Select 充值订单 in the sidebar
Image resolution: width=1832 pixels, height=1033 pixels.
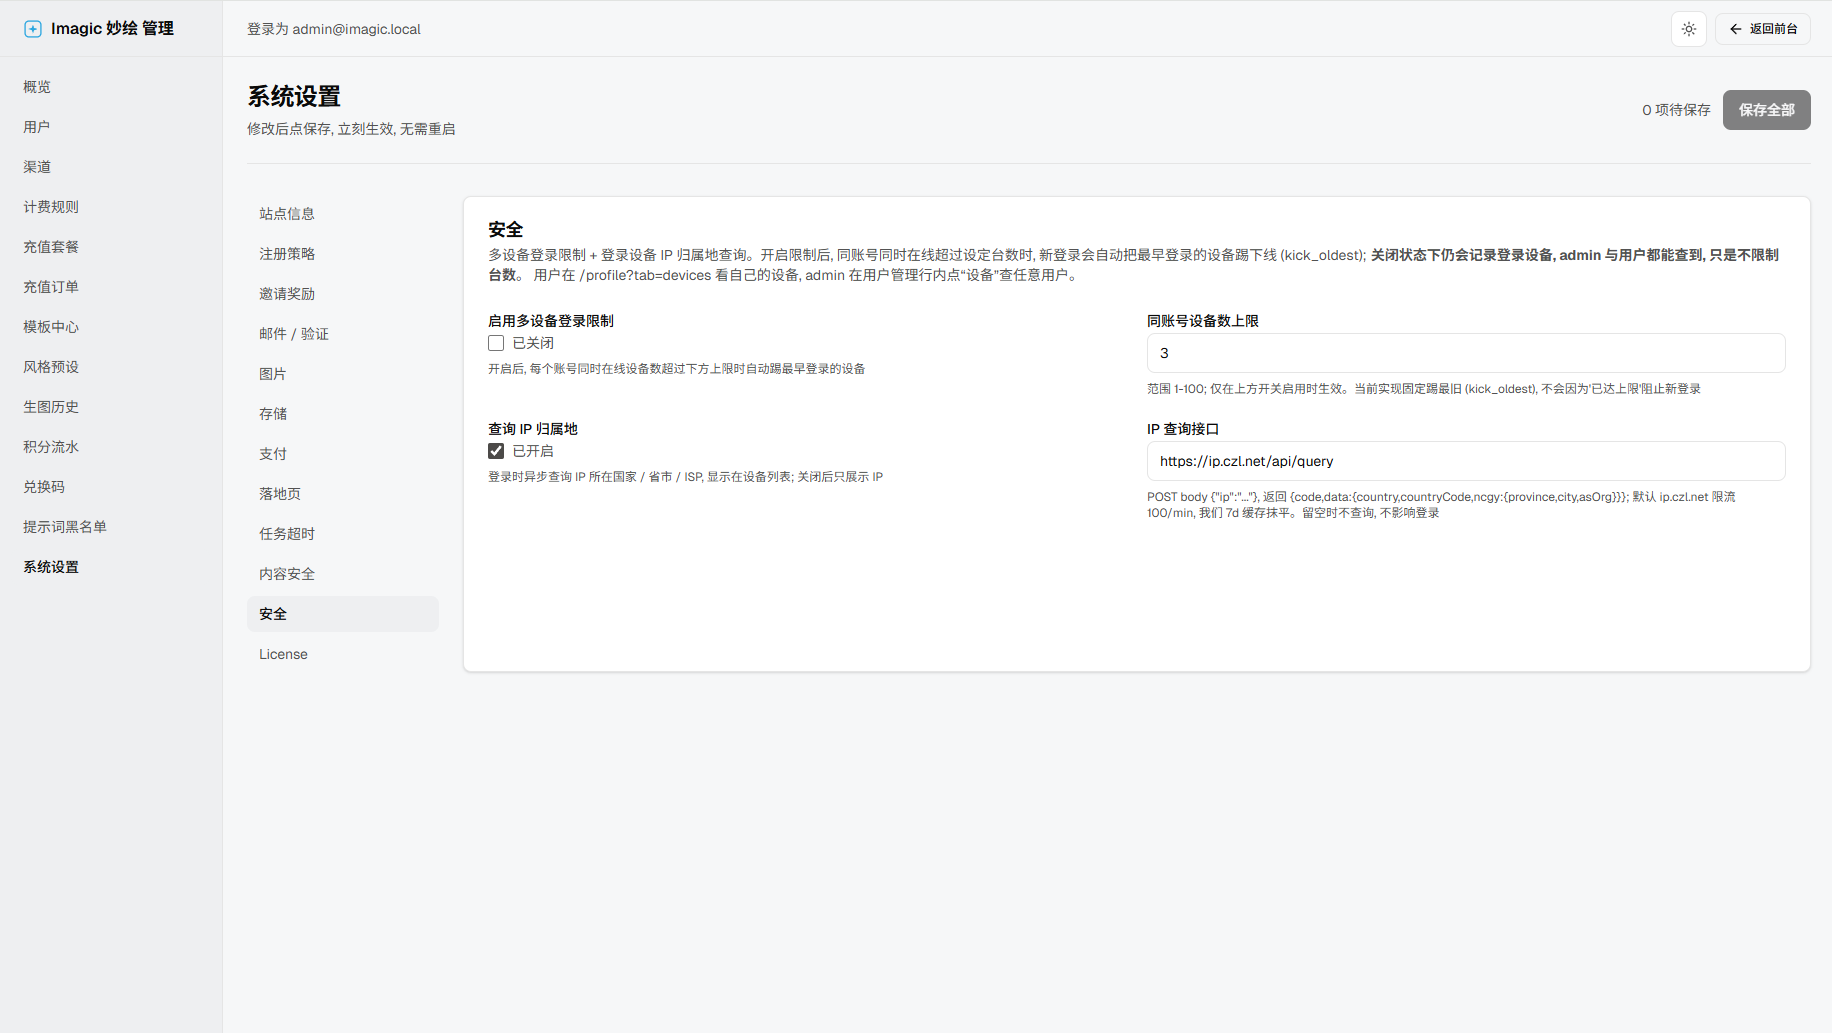pyautogui.click(x=51, y=287)
